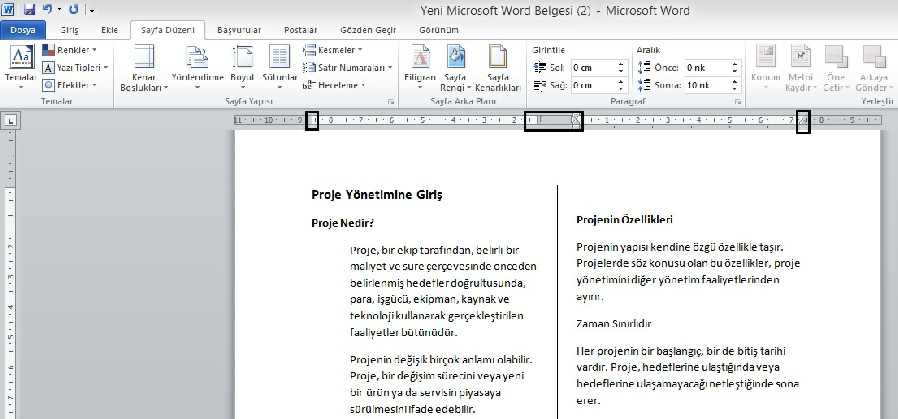This screenshot has height=419, width=898.
Task: Open the Paragraf dialog box launcher
Action: (737, 102)
